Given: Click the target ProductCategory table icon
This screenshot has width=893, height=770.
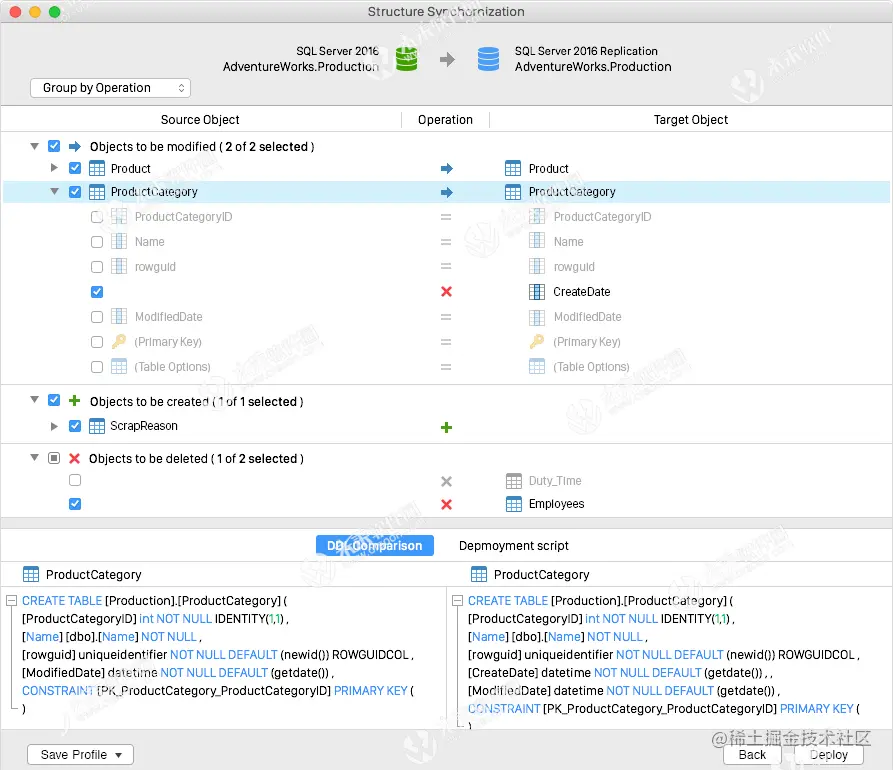Looking at the screenshot, I should point(513,192).
